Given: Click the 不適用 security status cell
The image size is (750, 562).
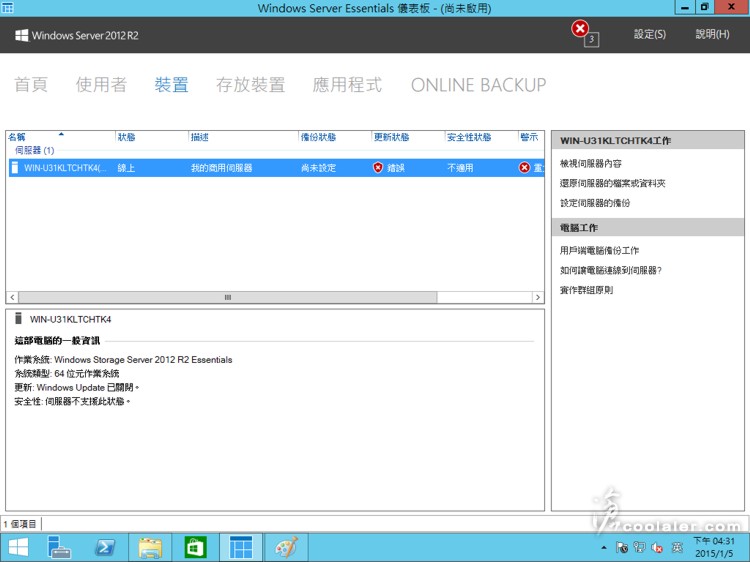Looking at the screenshot, I should (x=460, y=168).
